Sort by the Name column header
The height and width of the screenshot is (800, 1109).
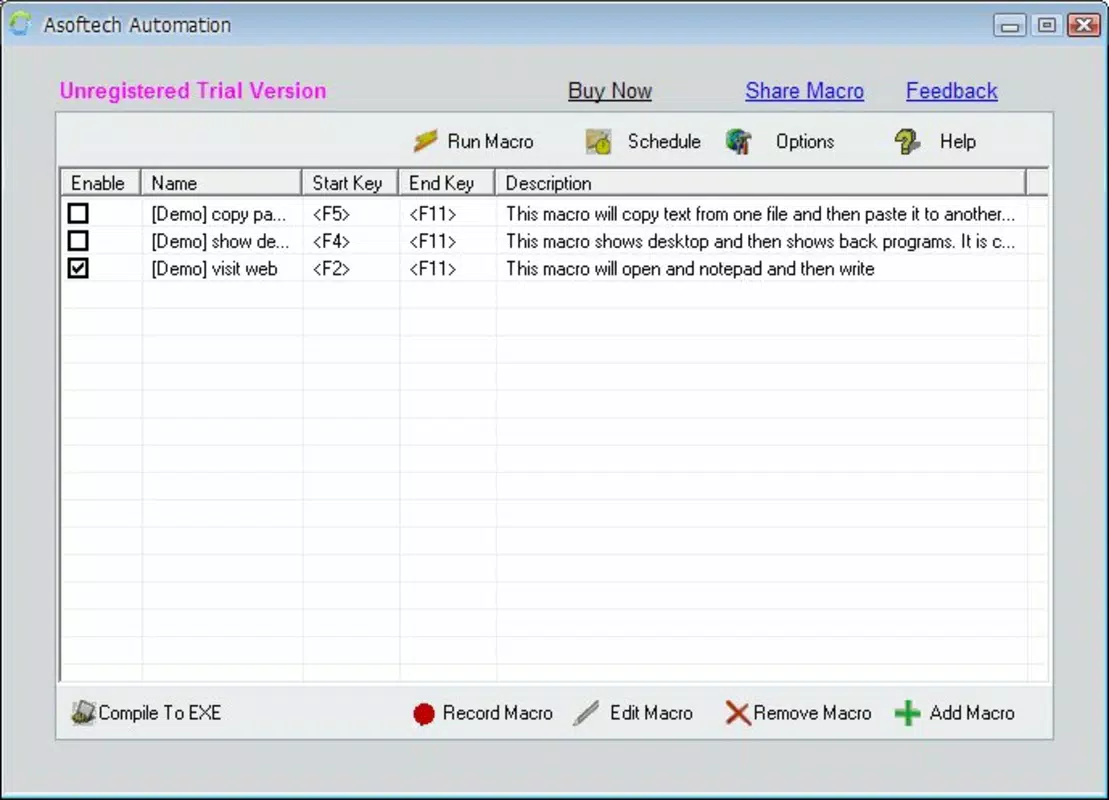tap(221, 183)
